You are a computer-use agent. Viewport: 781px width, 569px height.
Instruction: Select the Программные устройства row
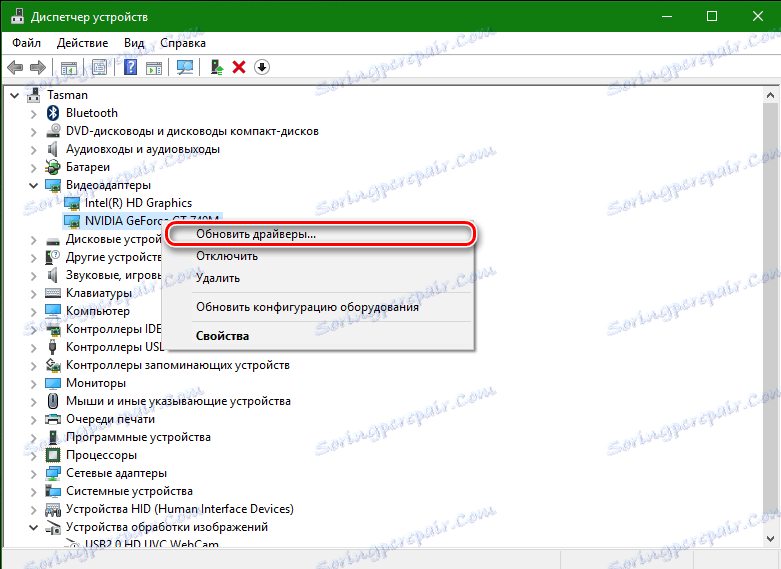138,437
